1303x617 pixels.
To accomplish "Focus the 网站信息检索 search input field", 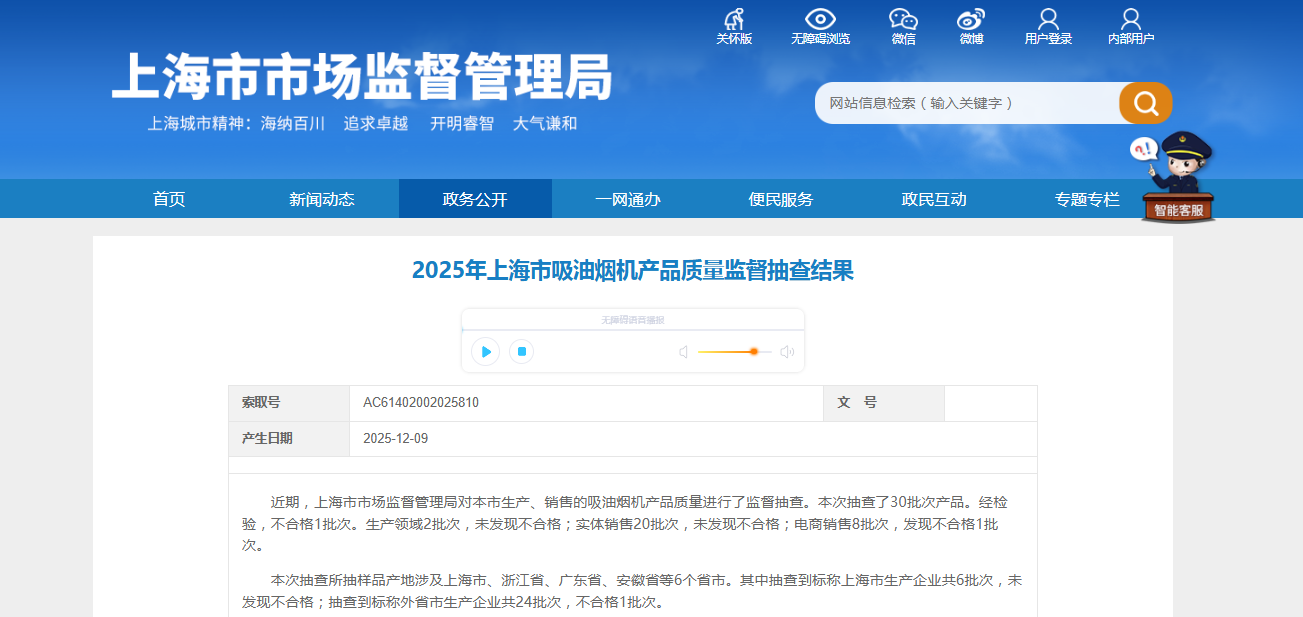I will click(965, 103).
